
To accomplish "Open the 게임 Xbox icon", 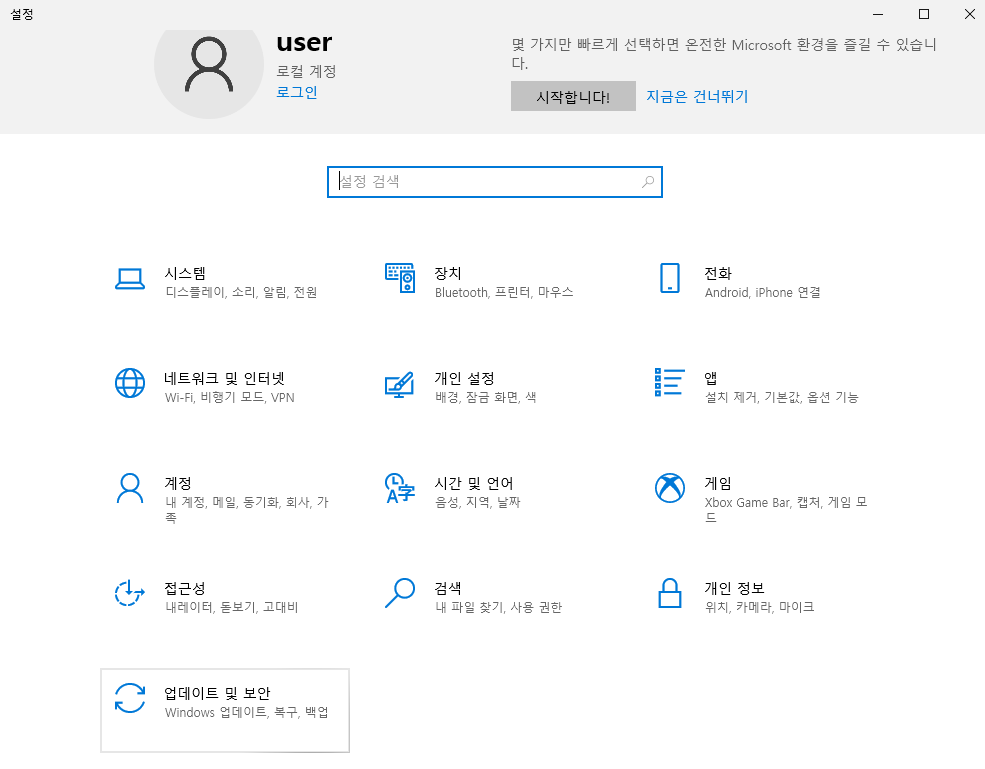I will [x=670, y=488].
